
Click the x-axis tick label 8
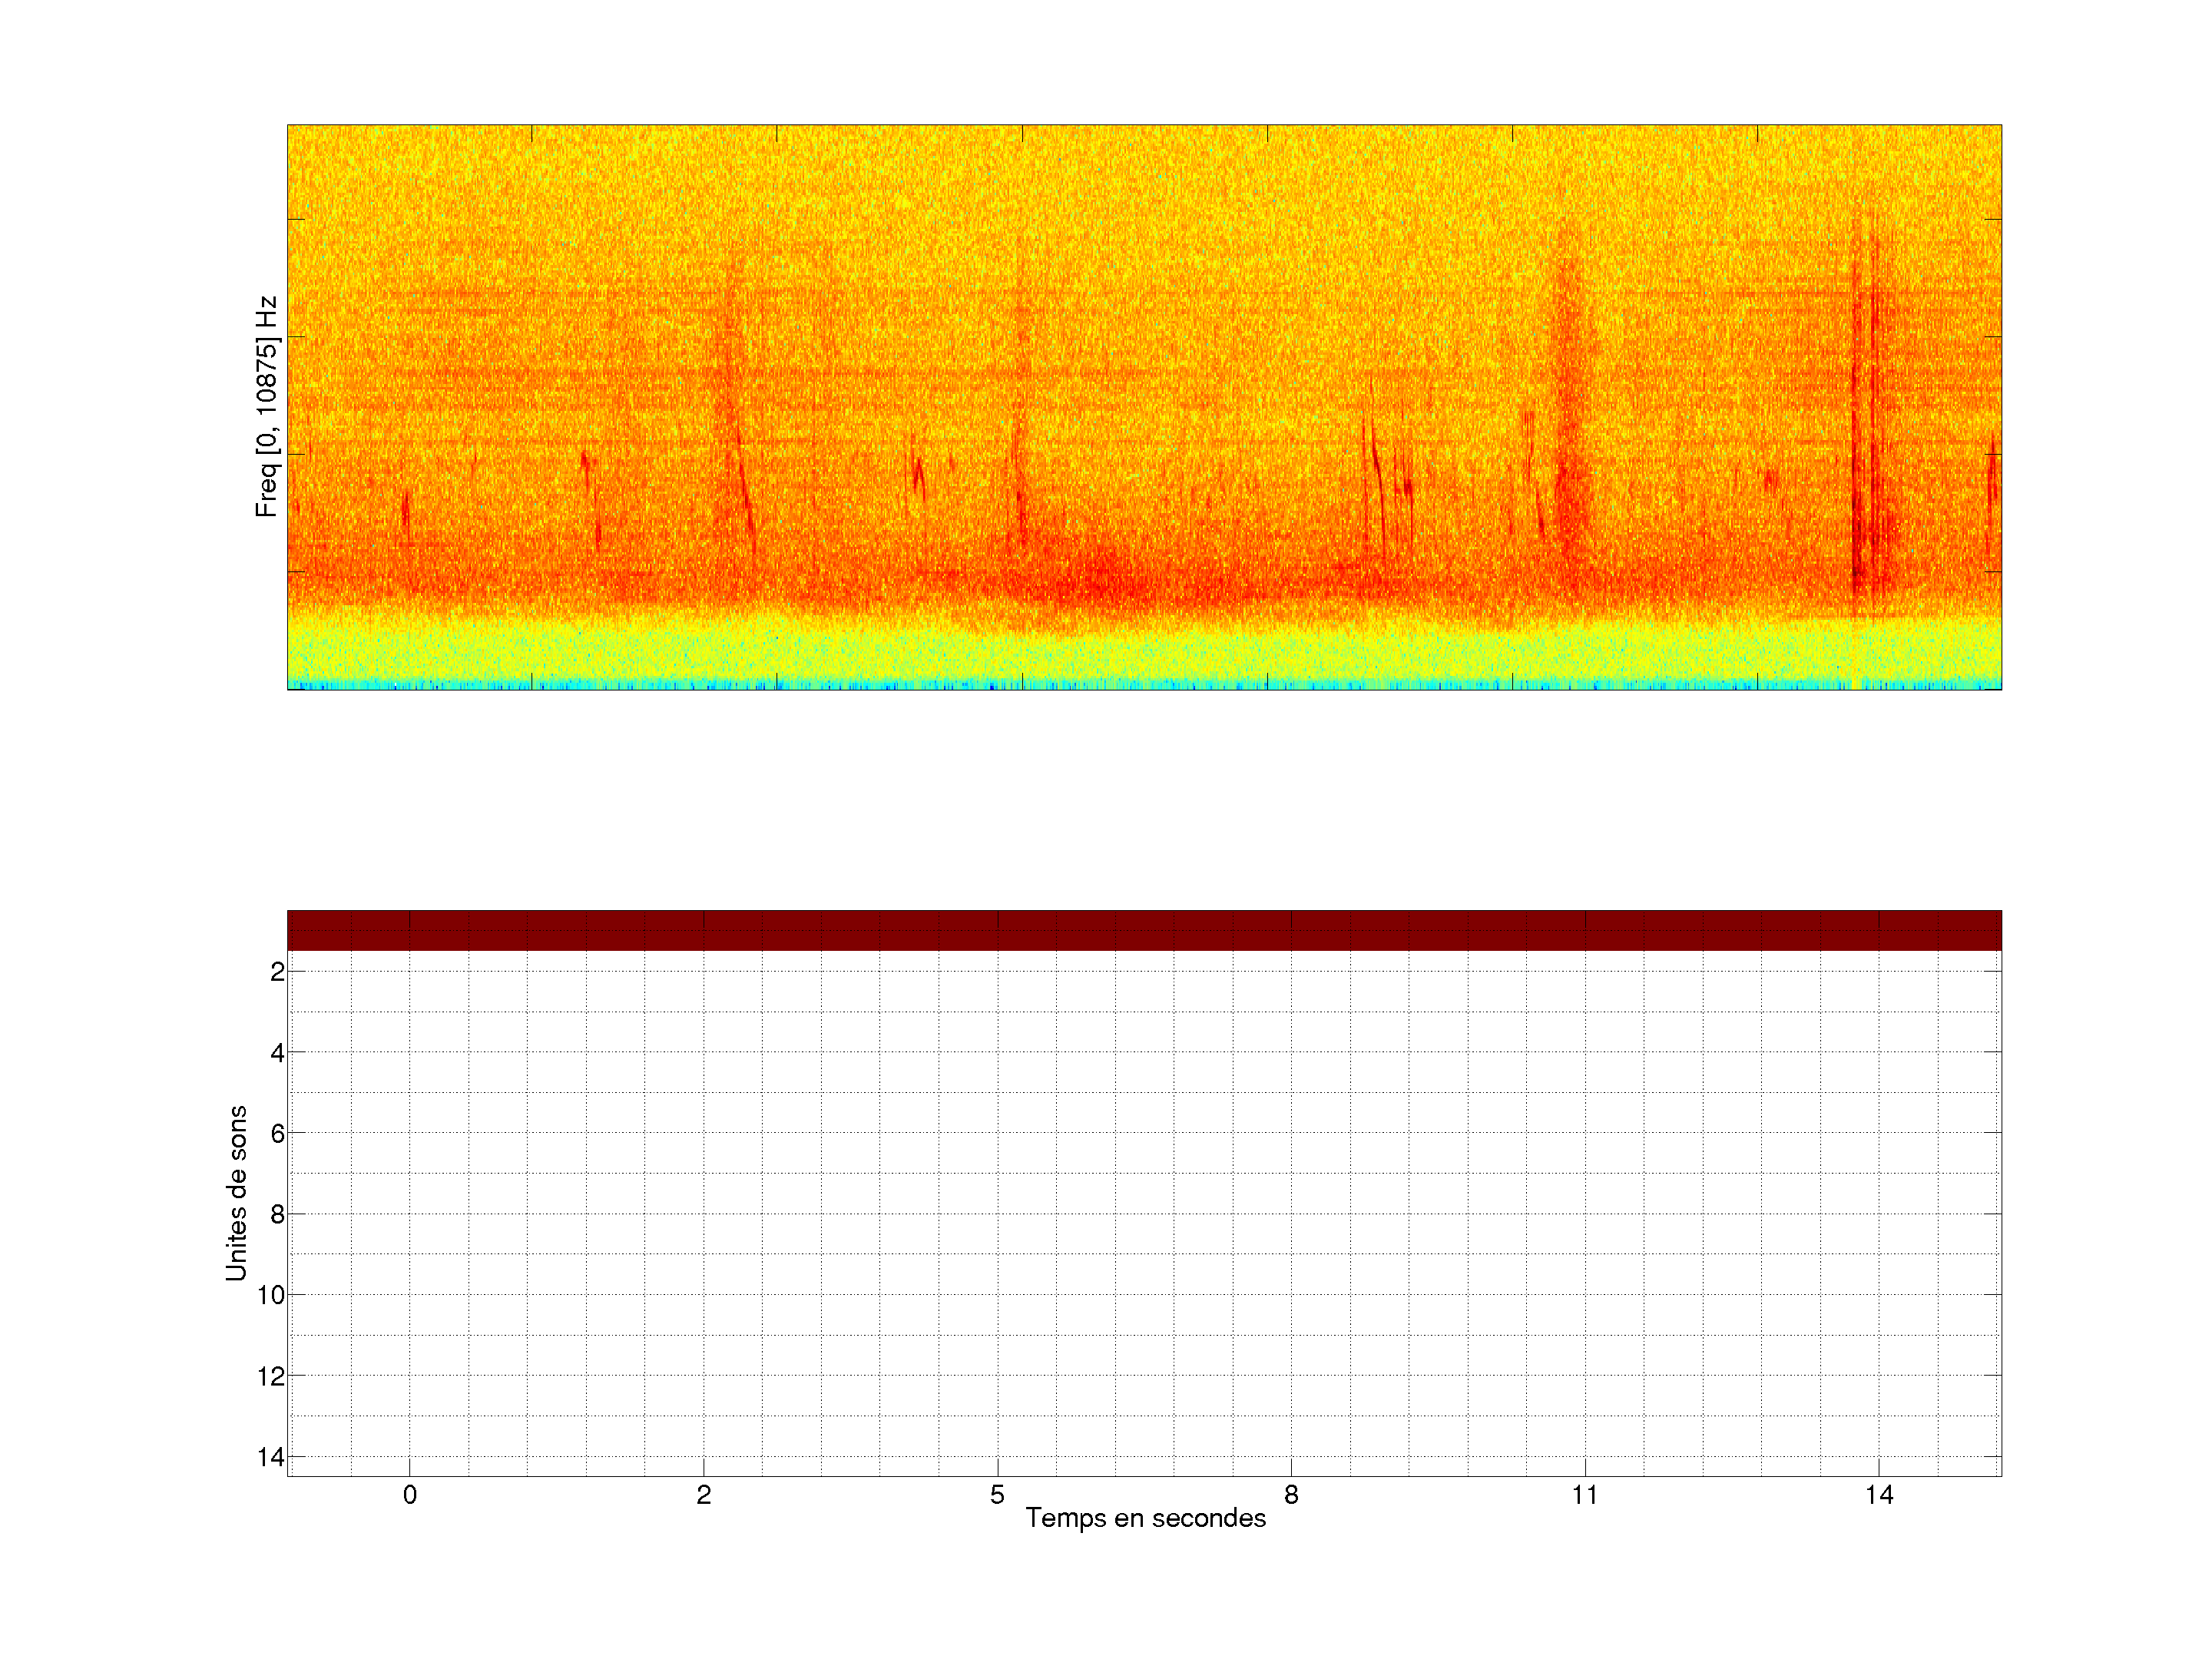coord(1291,1495)
